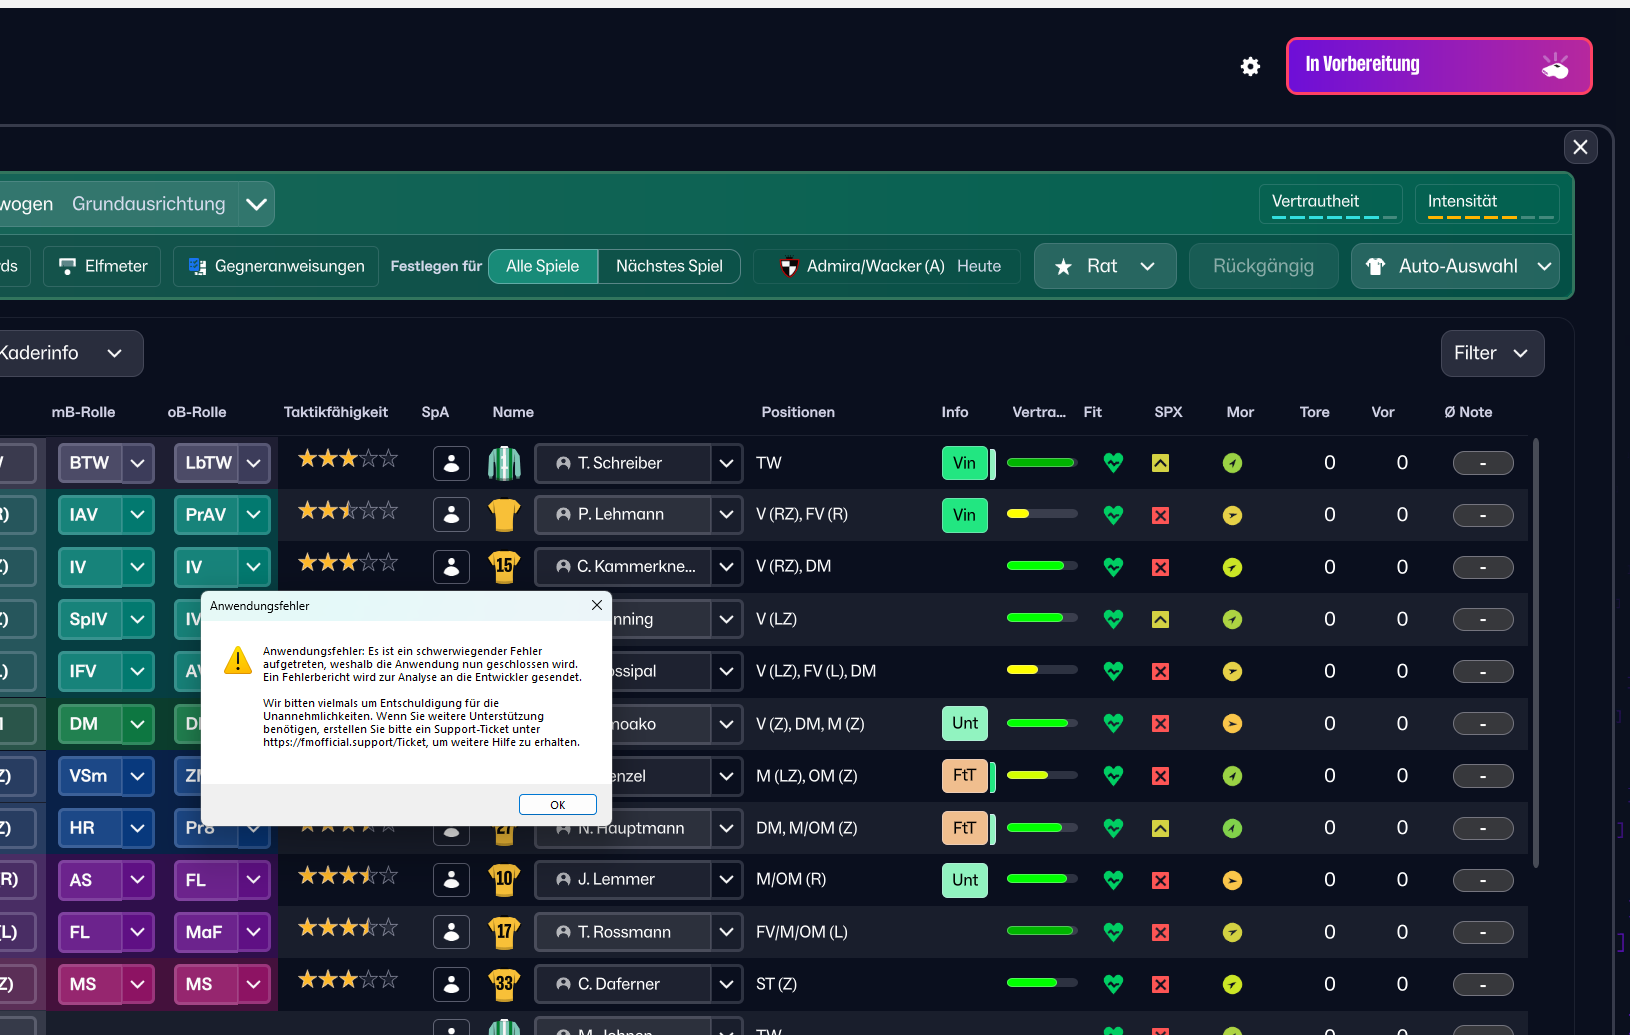
Task: Open the Filter dropdown
Action: click(1491, 353)
